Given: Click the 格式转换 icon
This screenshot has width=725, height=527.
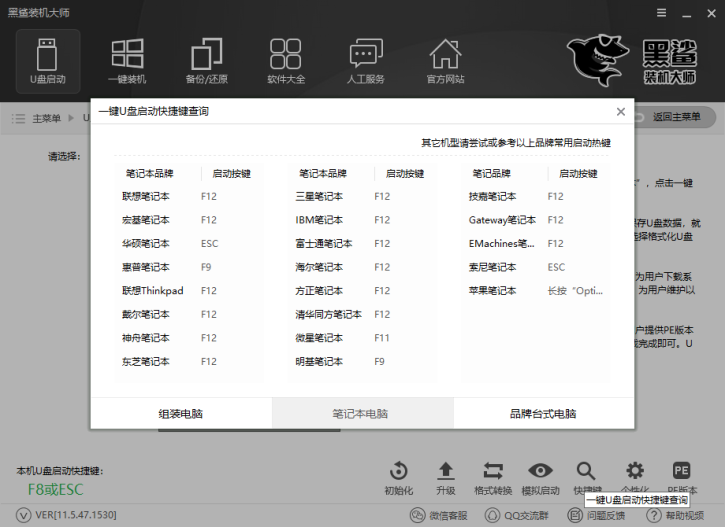Looking at the screenshot, I should (x=493, y=477).
